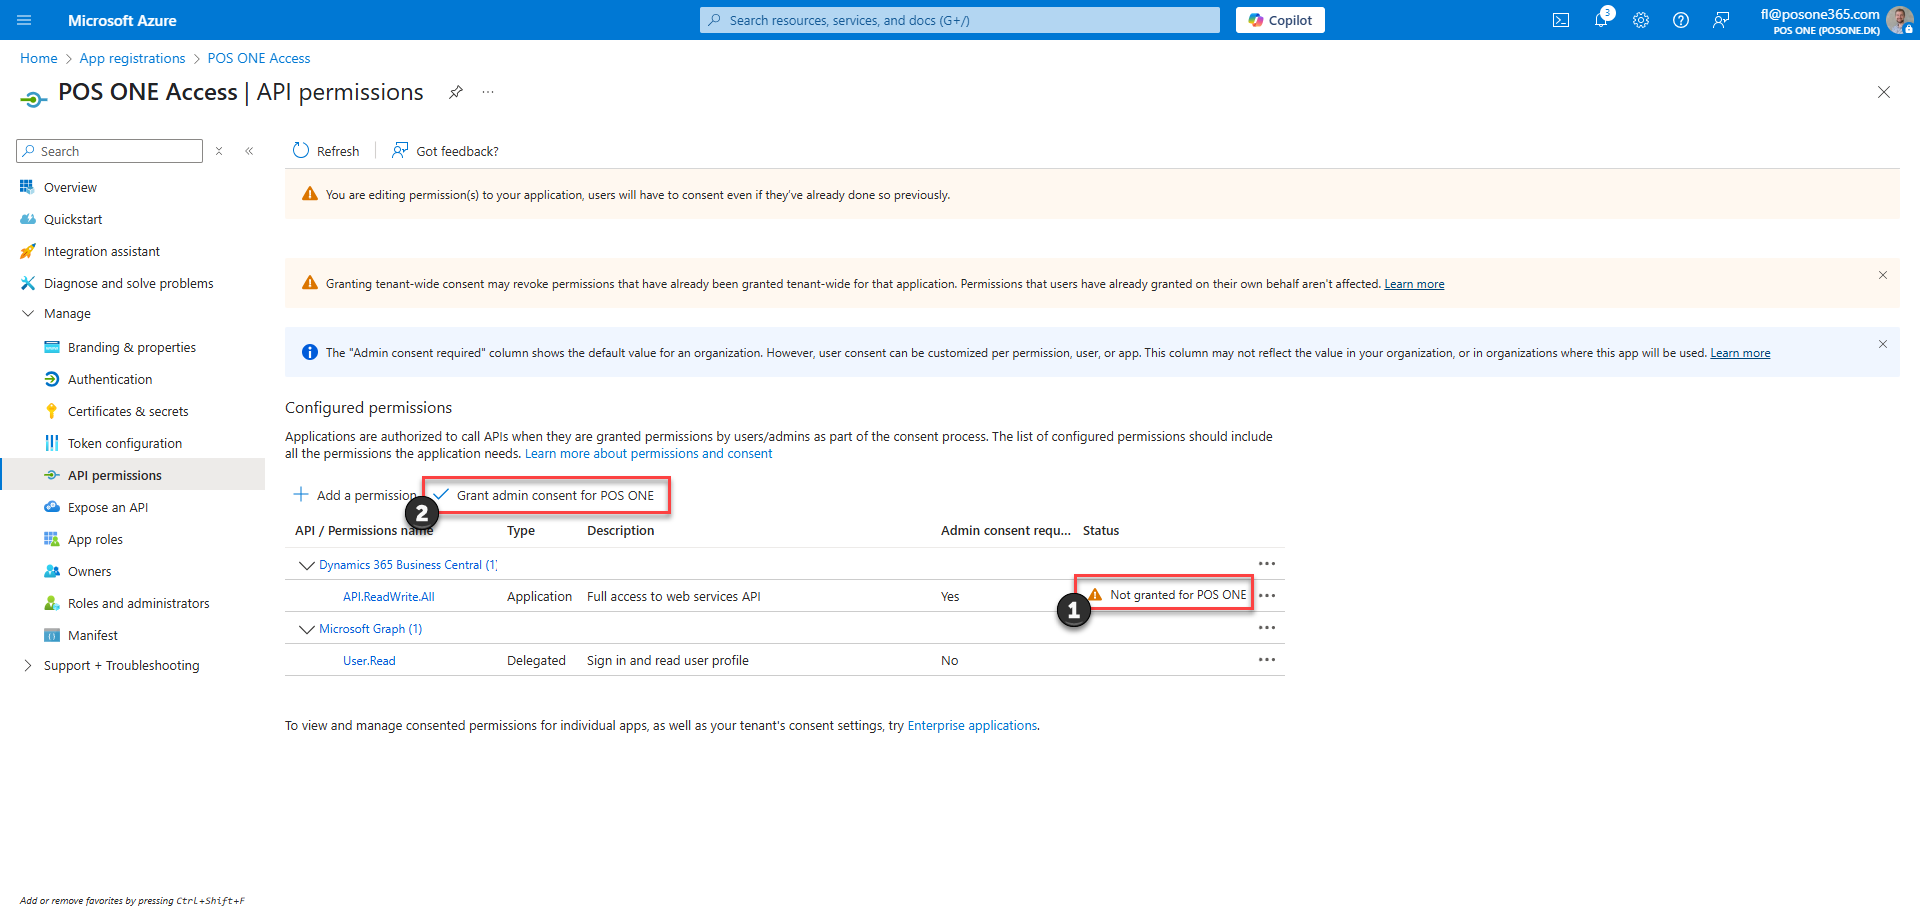Open ellipsis menu for User.Read row
The height and width of the screenshot is (911, 1920).
tap(1267, 660)
